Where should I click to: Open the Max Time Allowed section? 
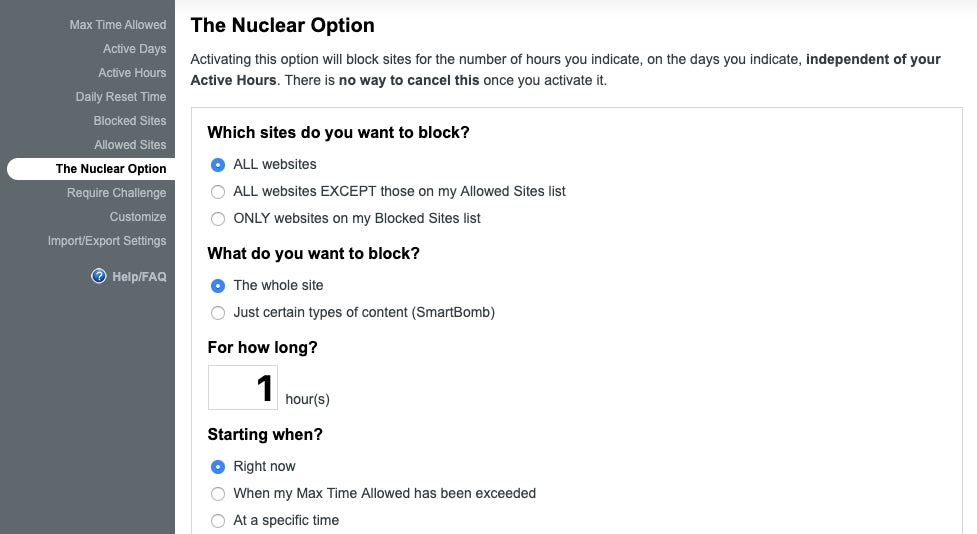pyautogui.click(x=117, y=25)
